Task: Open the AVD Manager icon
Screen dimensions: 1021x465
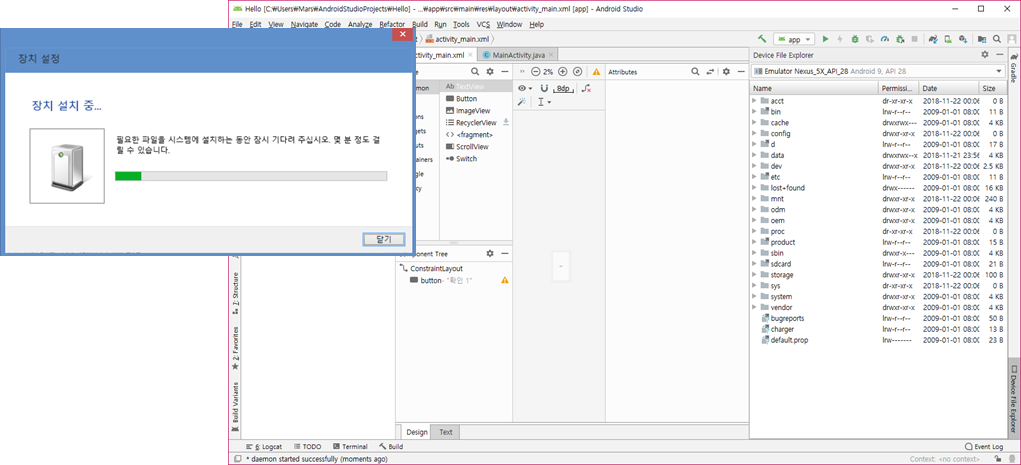Action: click(948, 39)
